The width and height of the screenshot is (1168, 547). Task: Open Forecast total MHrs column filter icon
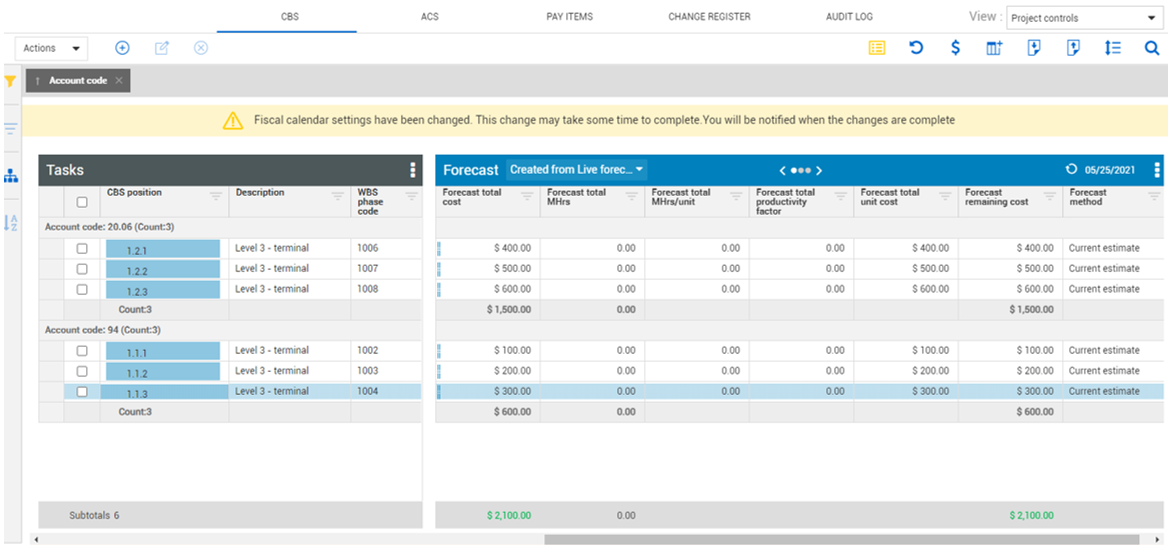tap(632, 196)
